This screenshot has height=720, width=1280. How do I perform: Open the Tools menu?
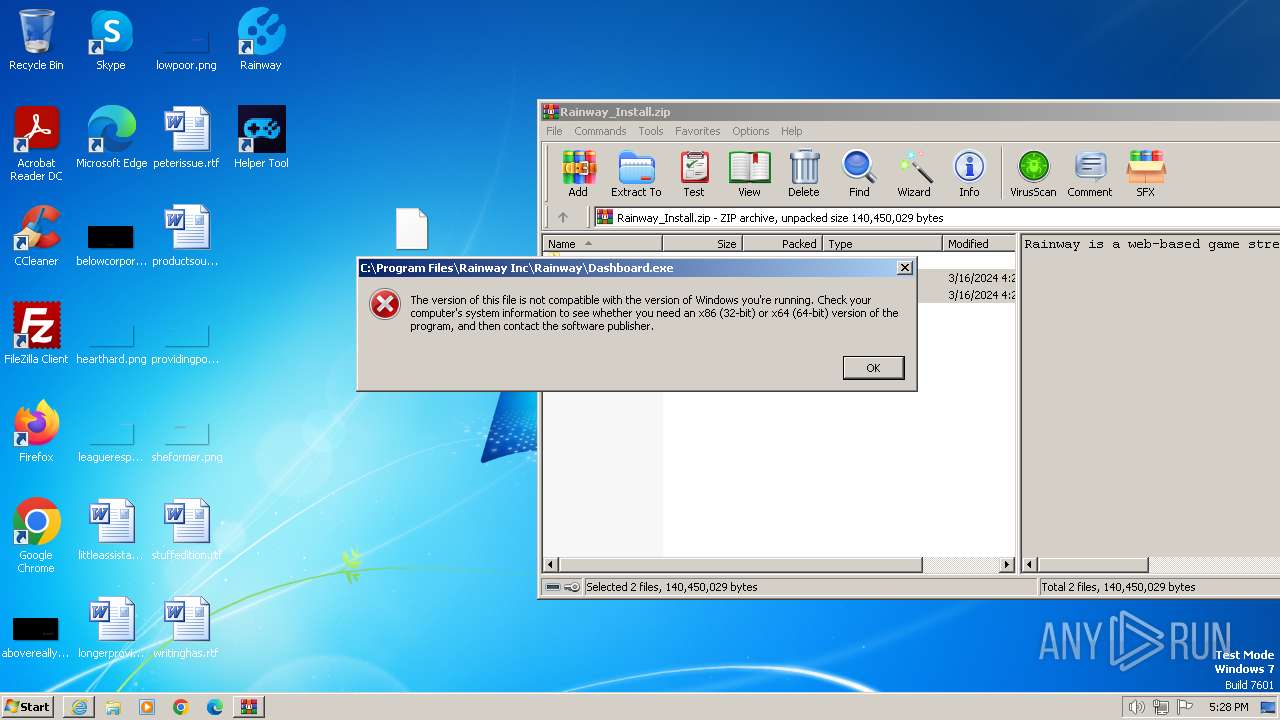pos(651,131)
